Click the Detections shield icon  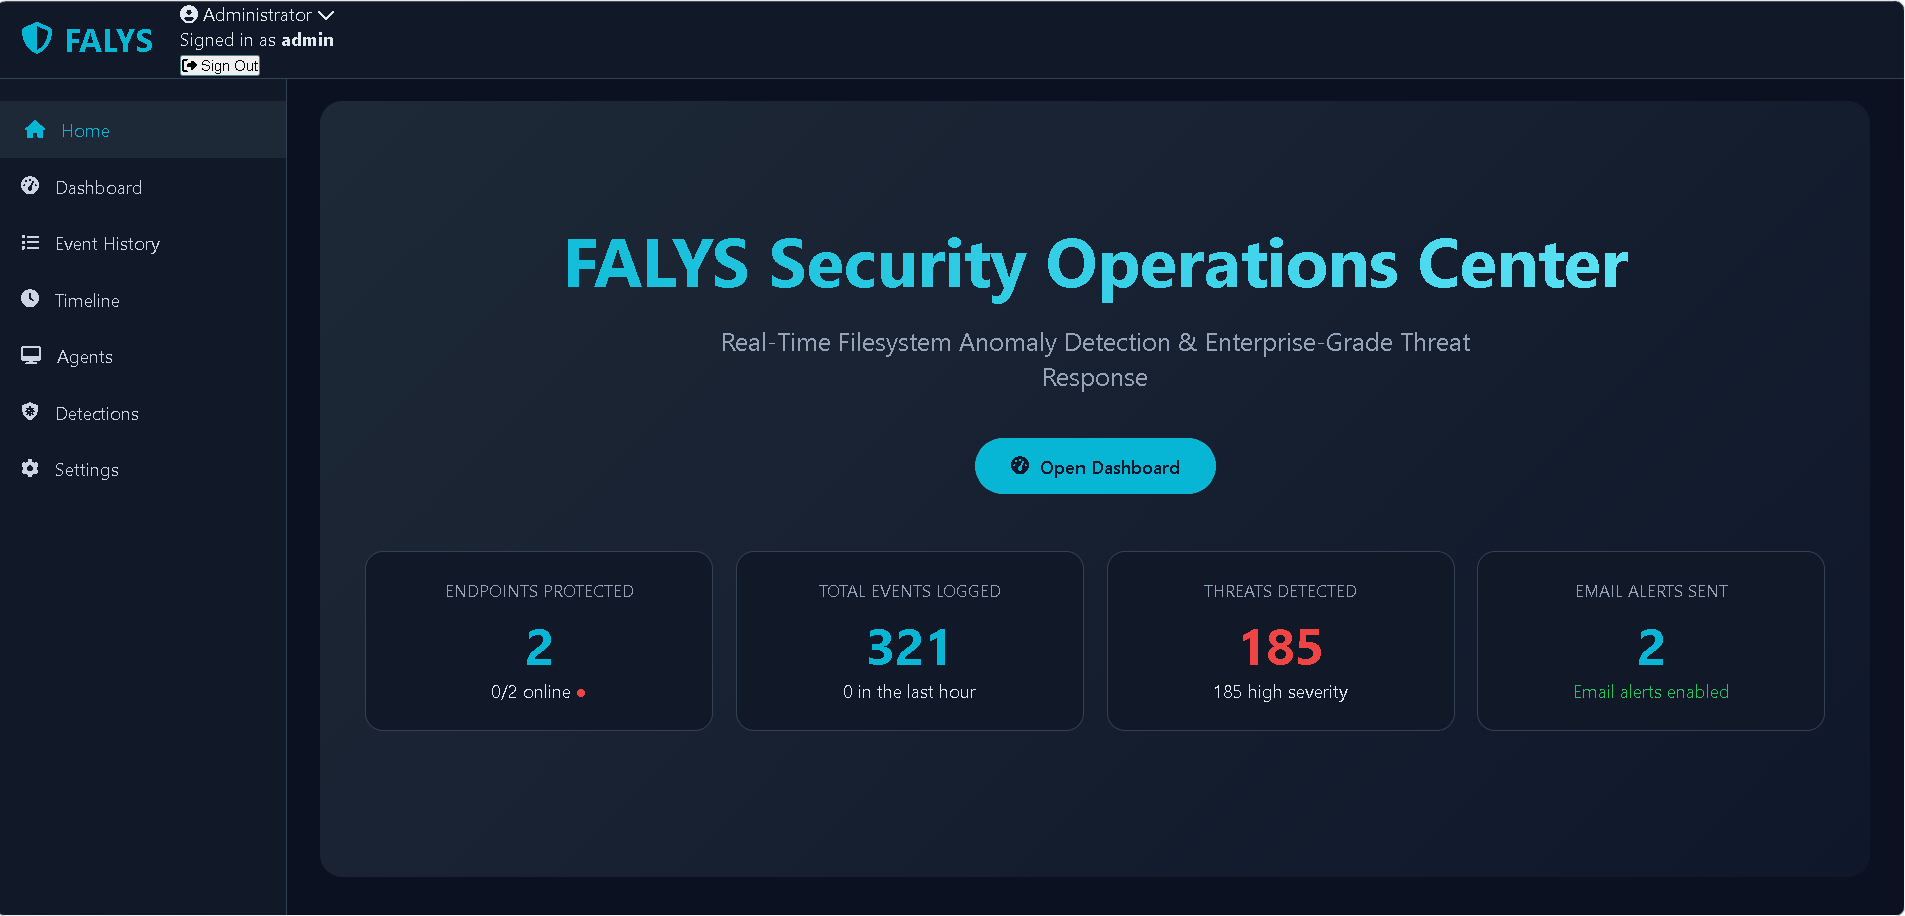tap(30, 412)
